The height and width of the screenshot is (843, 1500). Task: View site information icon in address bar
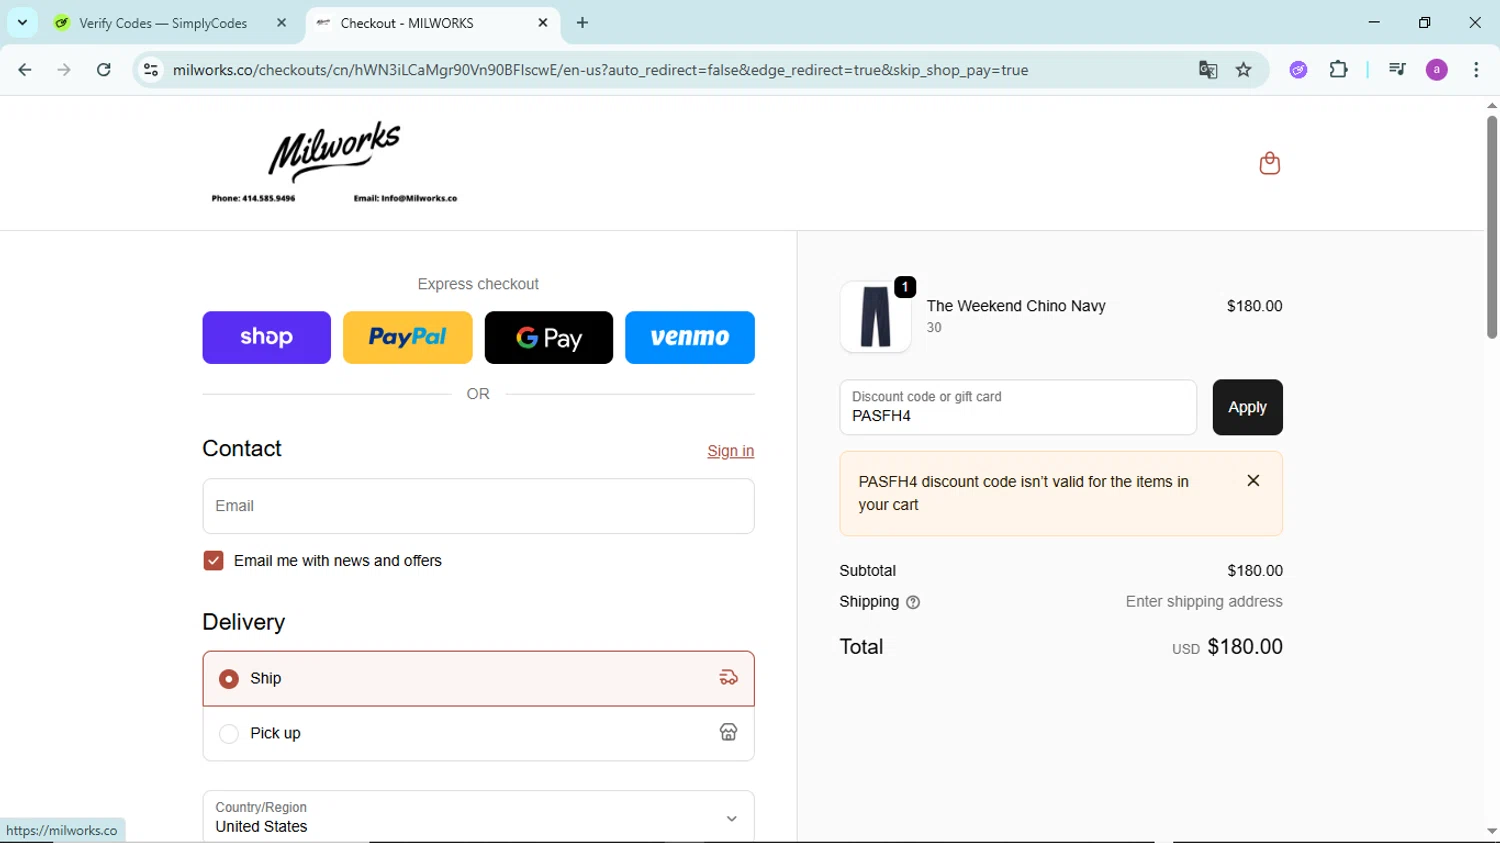coord(151,70)
